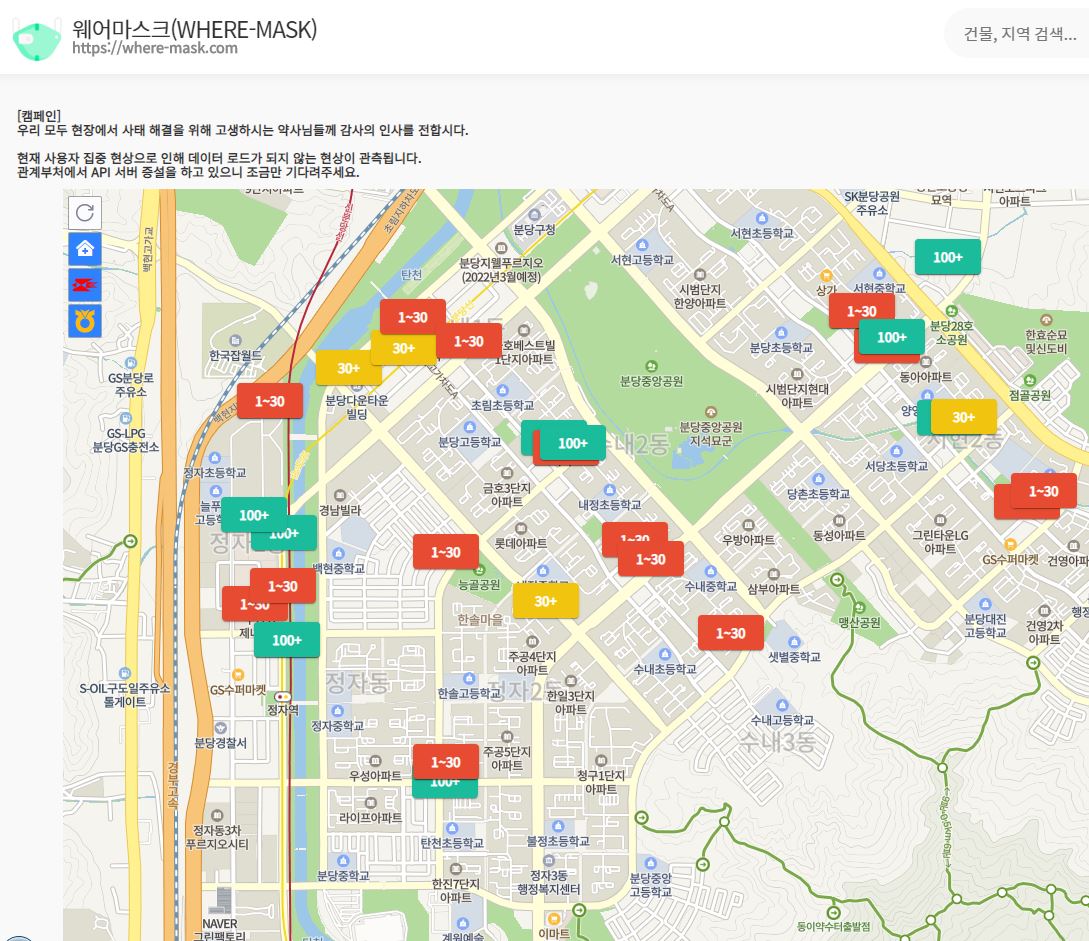Toggle the red post office filter icon
This screenshot has height=941, width=1089.
coord(85,285)
